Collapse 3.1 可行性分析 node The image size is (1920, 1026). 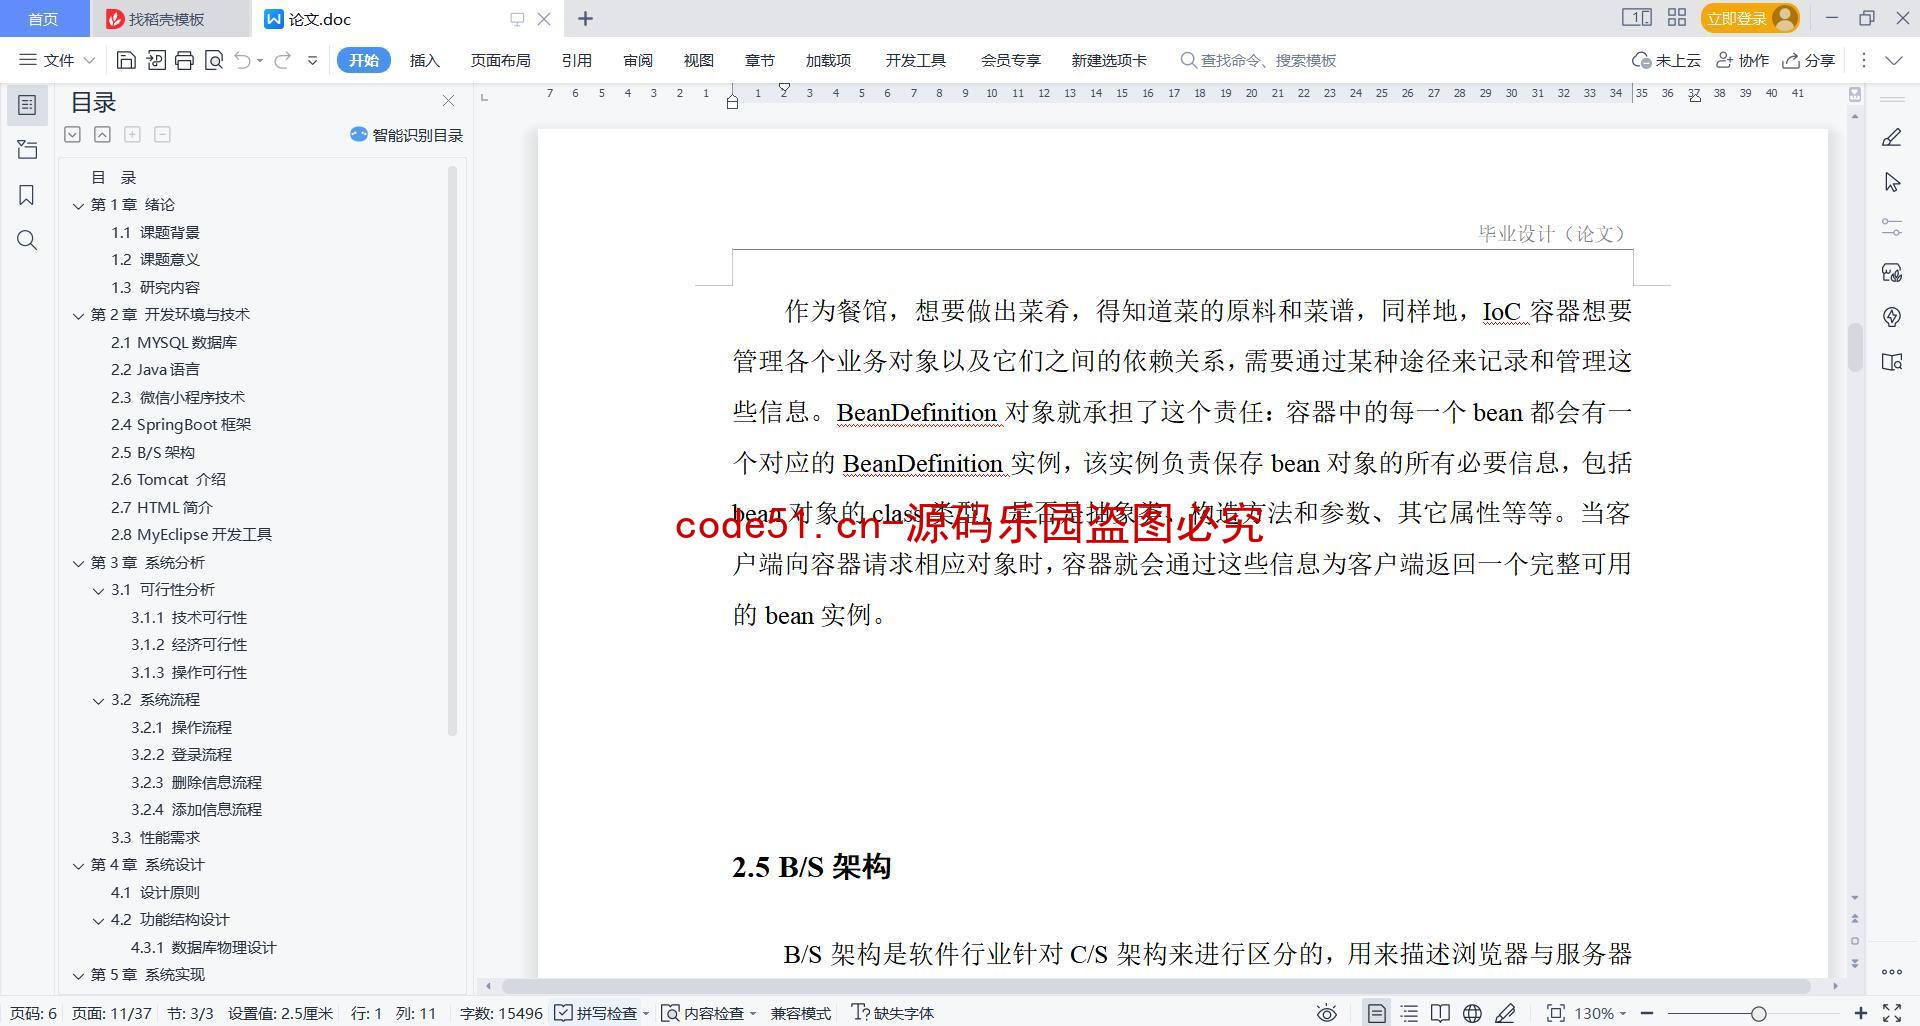98,590
